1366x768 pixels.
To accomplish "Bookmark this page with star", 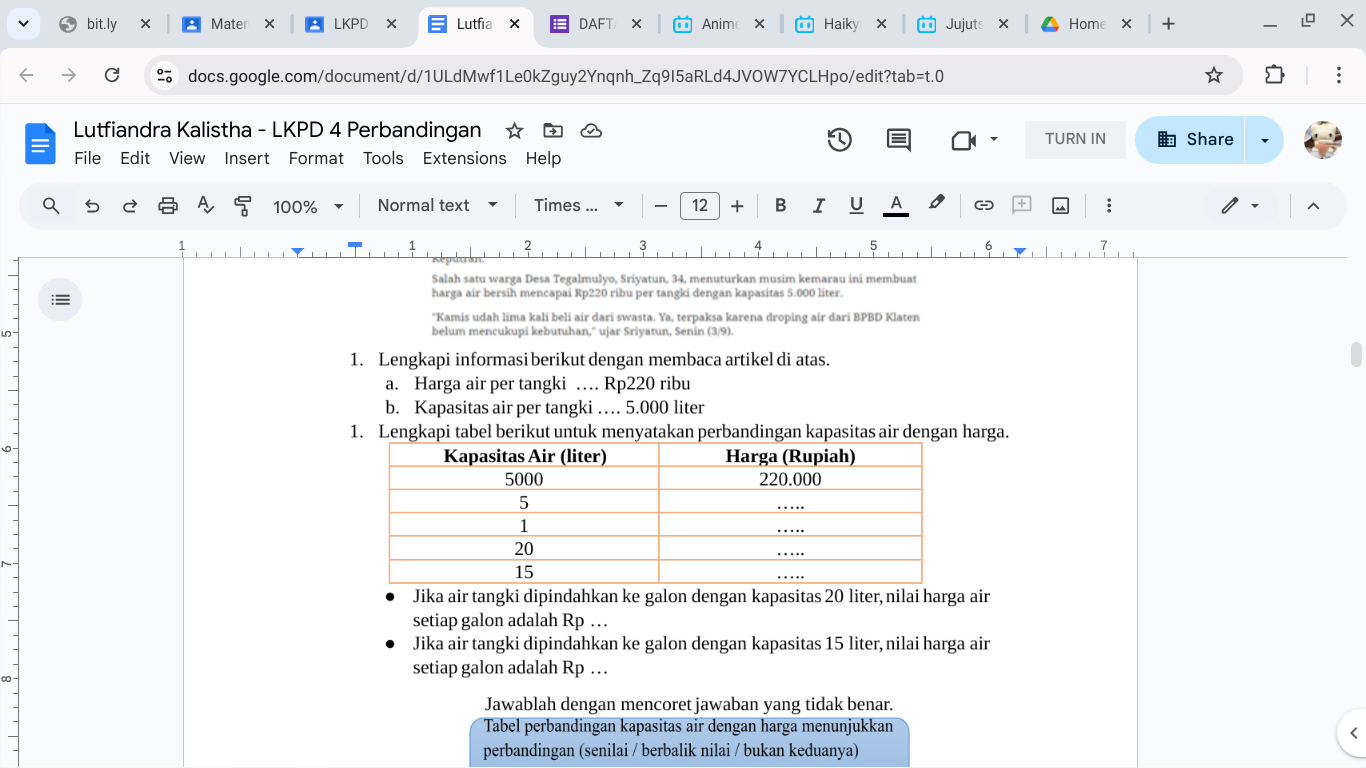I will pos(1214,75).
